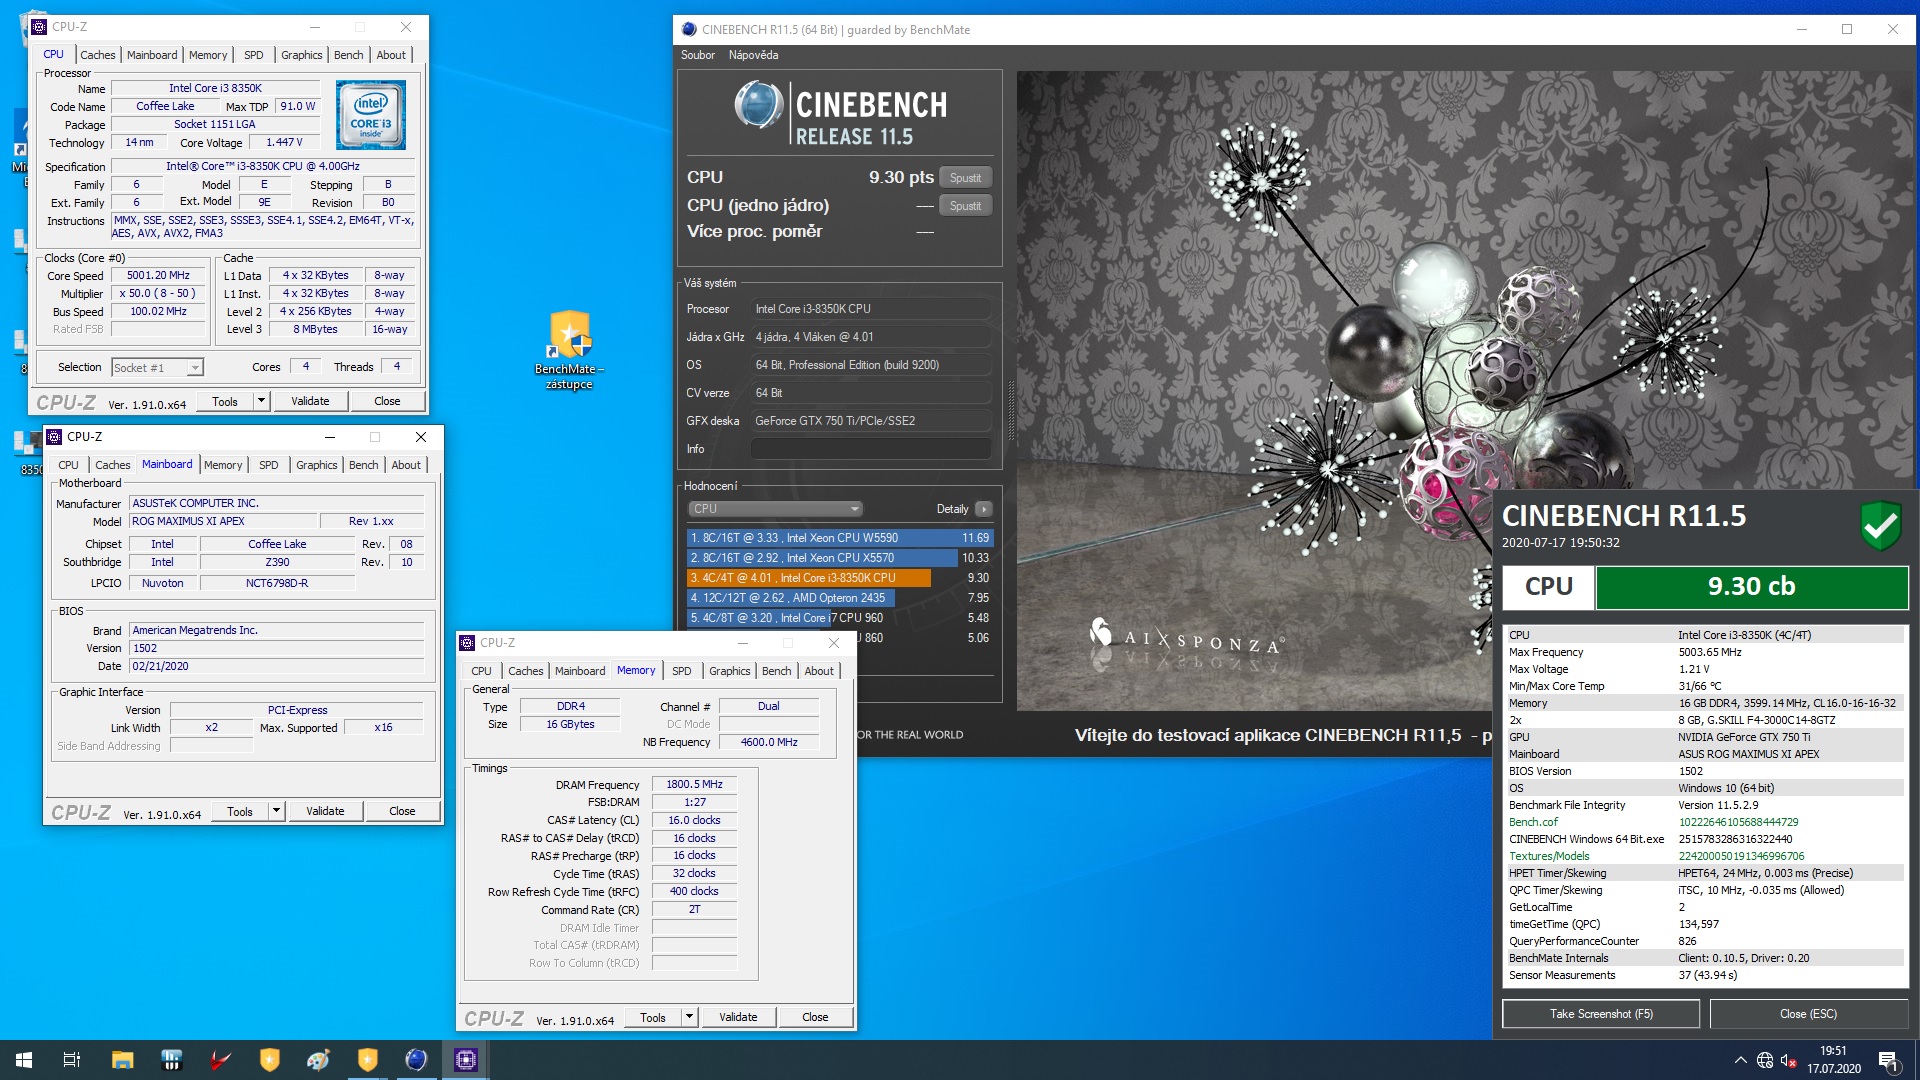This screenshot has height=1080, width=1920.
Task: Show hidden tray icons with the chevron
Action: 1740,1060
